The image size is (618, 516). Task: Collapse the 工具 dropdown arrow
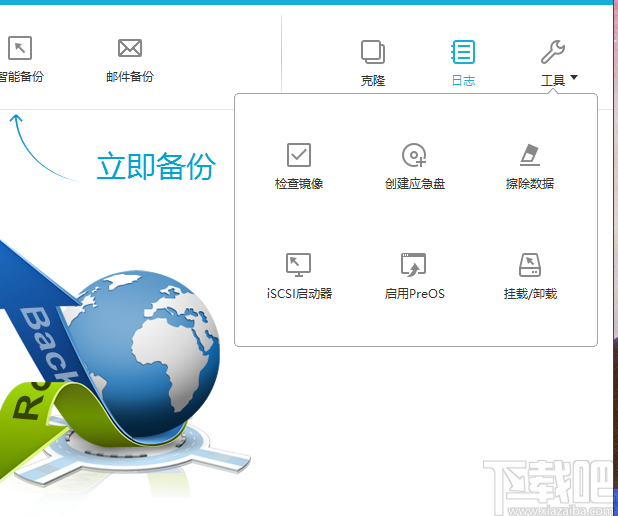(574, 78)
